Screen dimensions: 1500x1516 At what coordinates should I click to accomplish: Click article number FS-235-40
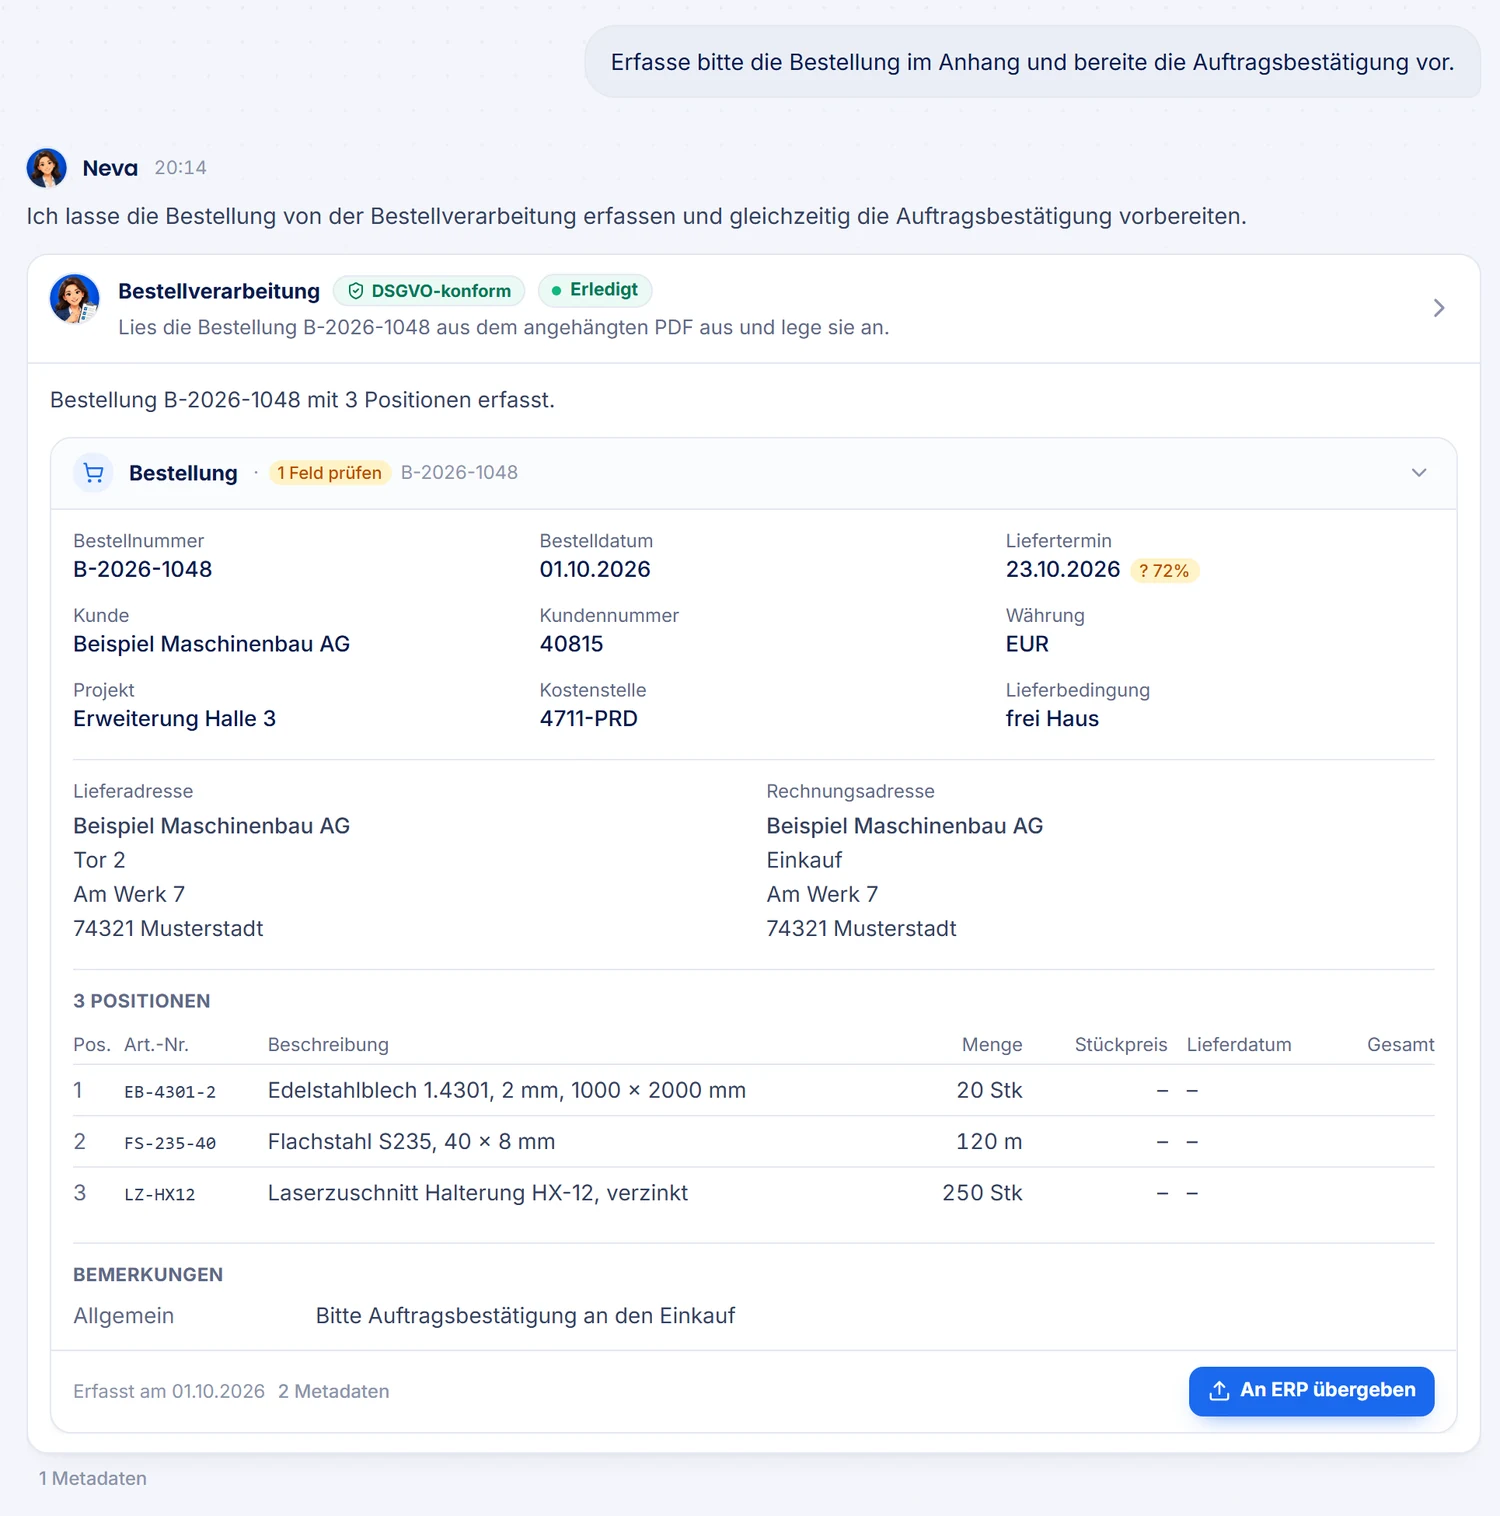click(170, 1143)
